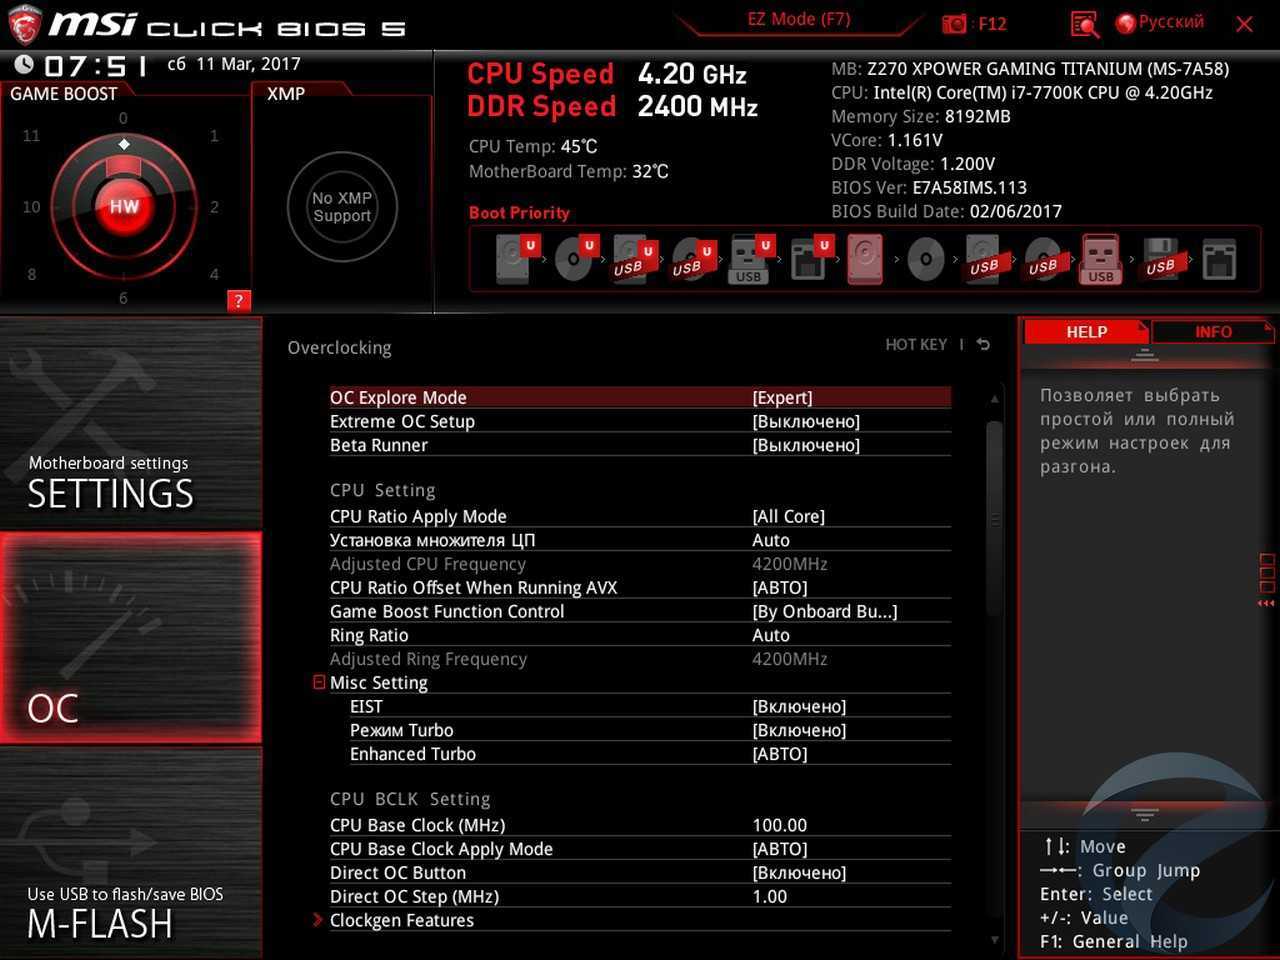Toggle the XMP profile button
Screen dimensions: 1280x960
[x=342, y=207]
